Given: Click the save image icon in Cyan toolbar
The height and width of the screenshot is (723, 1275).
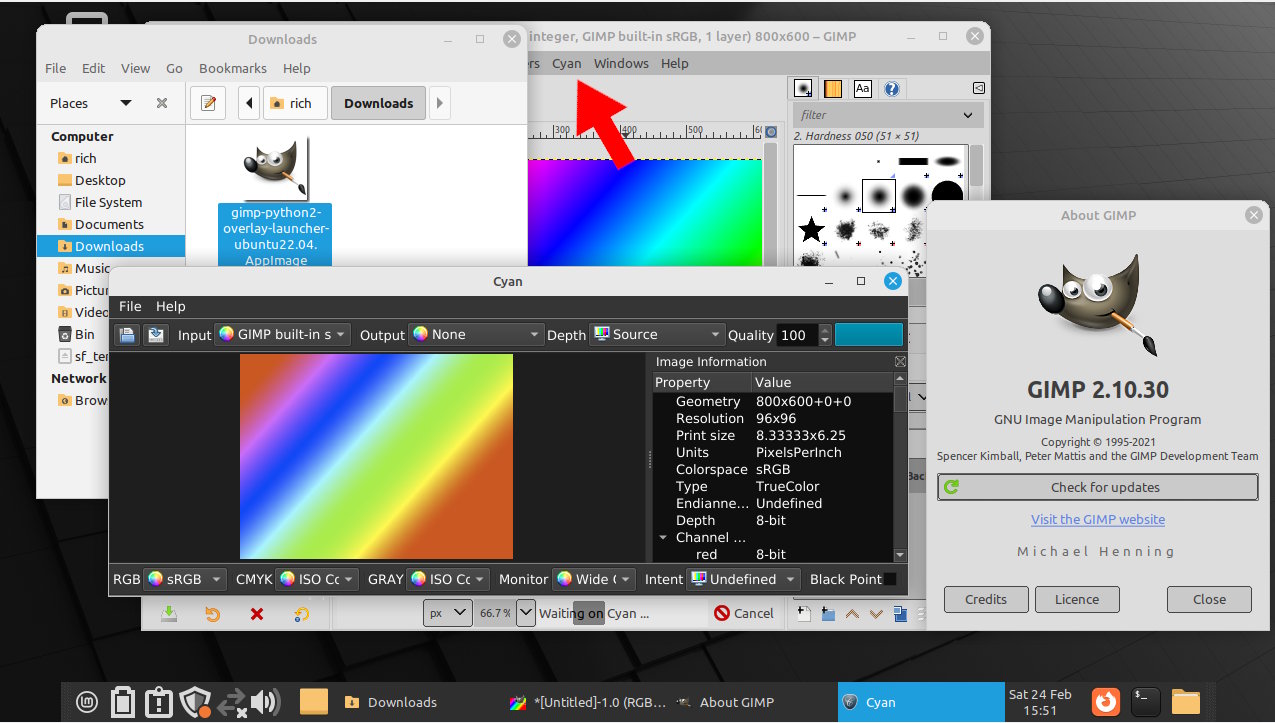Looking at the screenshot, I should pos(155,335).
